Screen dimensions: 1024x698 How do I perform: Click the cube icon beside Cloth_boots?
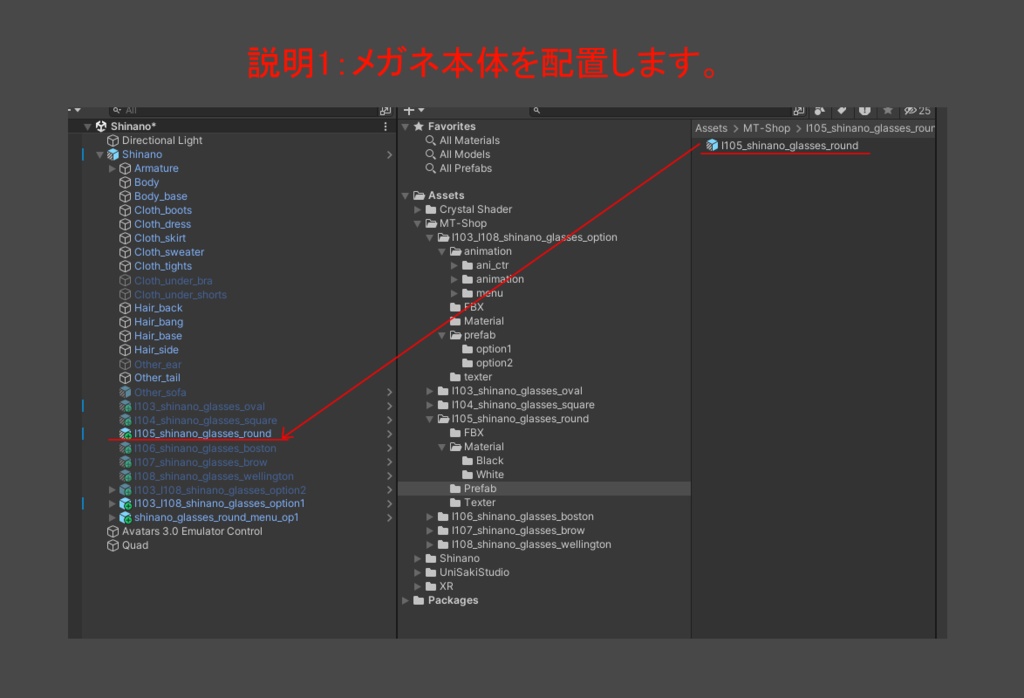[x=125, y=210]
